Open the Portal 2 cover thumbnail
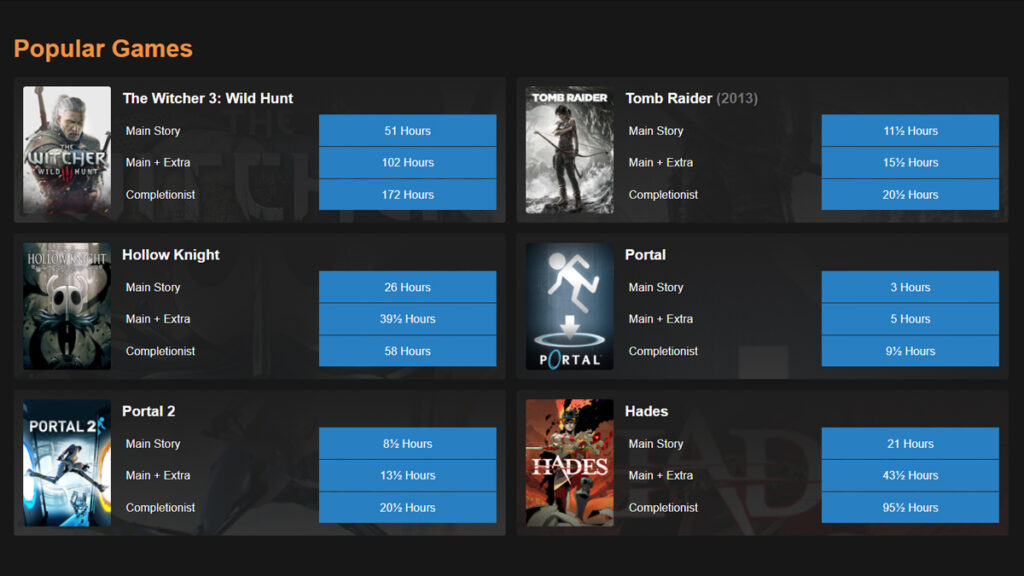Viewport: 1024px width, 576px height. (67, 463)
